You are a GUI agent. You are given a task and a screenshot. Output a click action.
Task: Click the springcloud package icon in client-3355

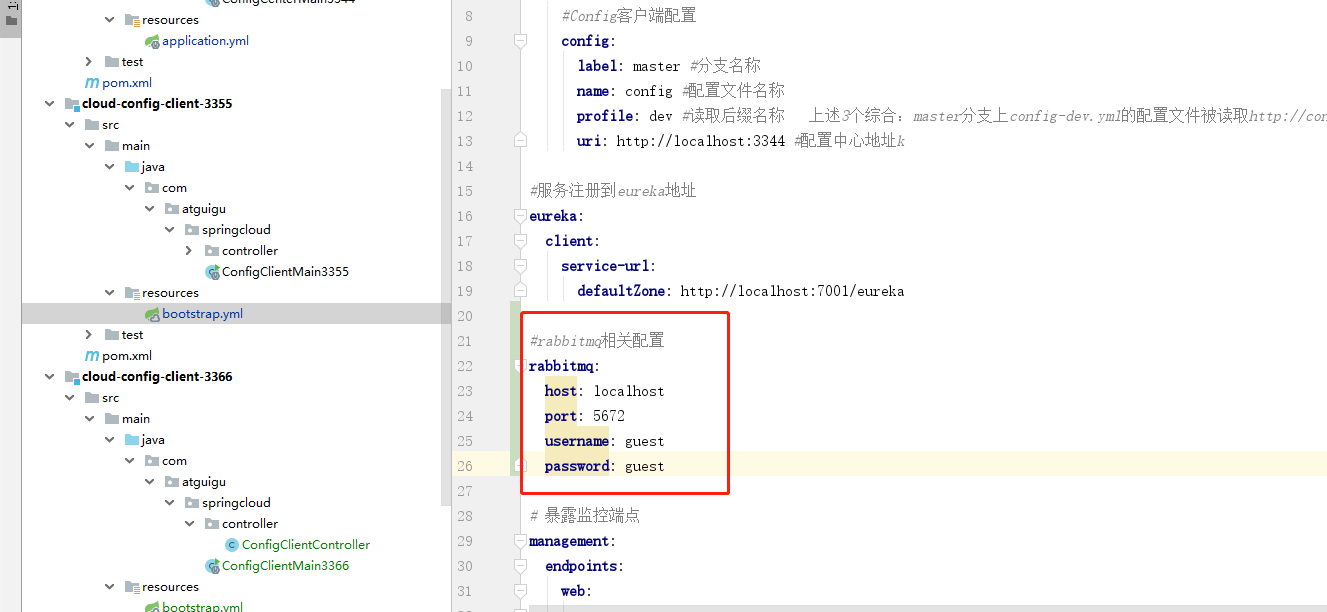191,230
